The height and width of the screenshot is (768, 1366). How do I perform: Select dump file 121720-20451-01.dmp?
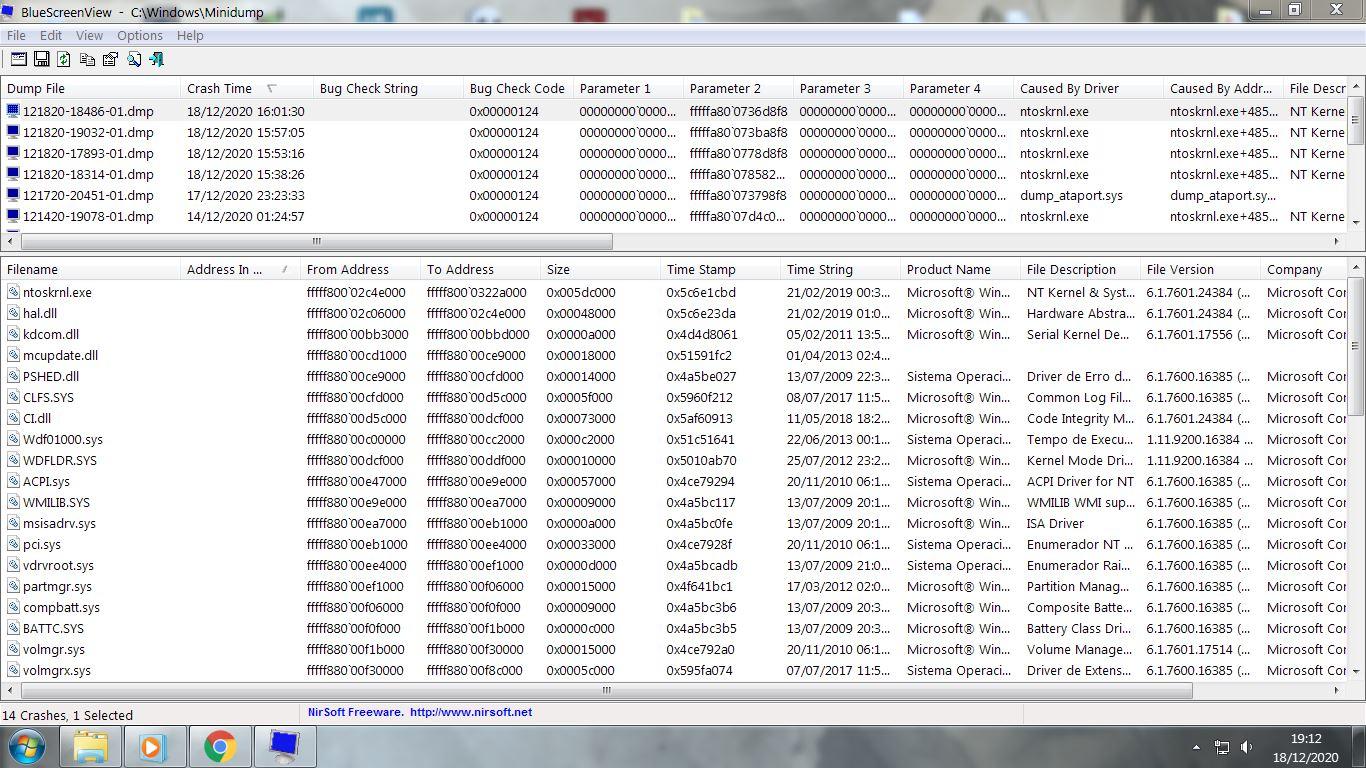click(x=88, y=195)
